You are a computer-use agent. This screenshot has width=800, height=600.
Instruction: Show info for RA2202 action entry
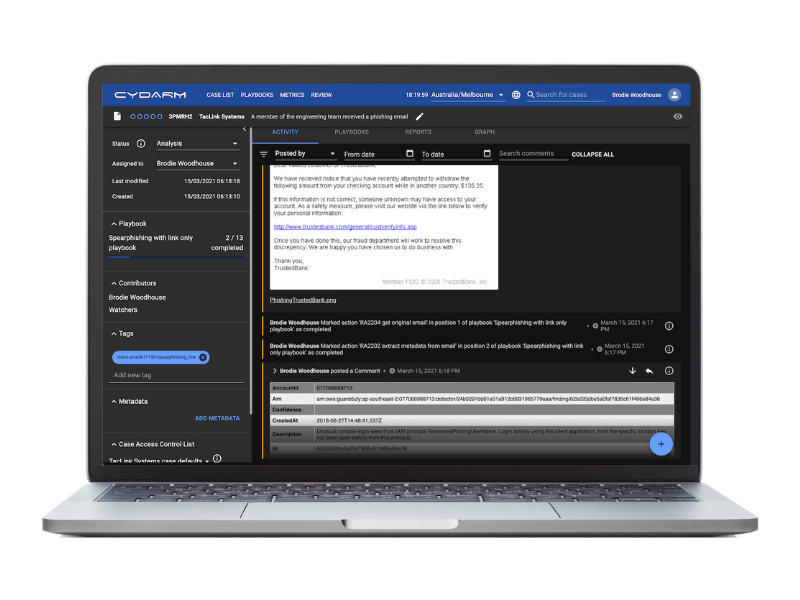[x=669, y=349]
